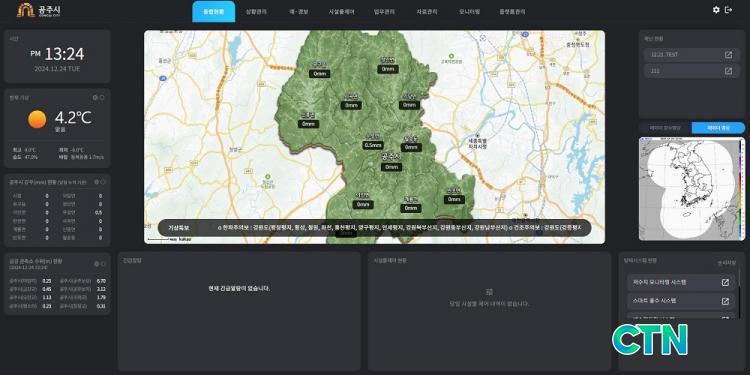Screen dimensions: 750x375
Task: Click the sun weather icon
Action: 37,119
